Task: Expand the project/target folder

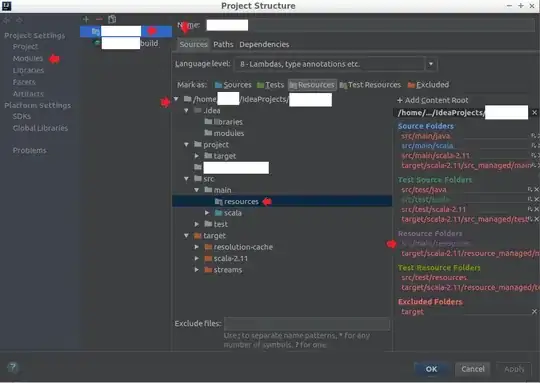Action: [197, 156]
